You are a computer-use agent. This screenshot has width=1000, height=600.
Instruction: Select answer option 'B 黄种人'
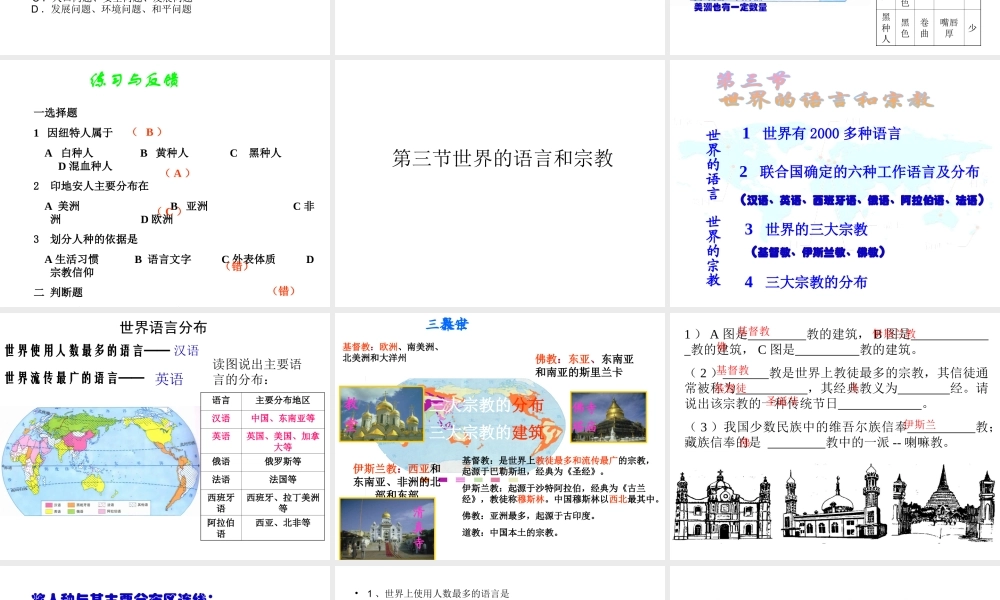click(164, 153)
